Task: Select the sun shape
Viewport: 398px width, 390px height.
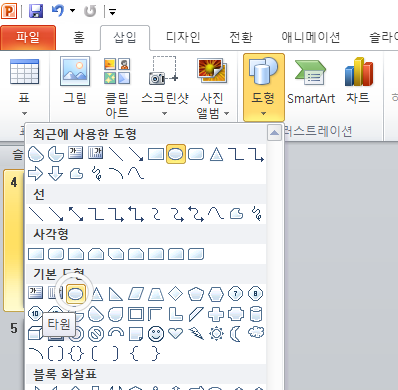Action: pyautogui.click(x=216, y=334)
